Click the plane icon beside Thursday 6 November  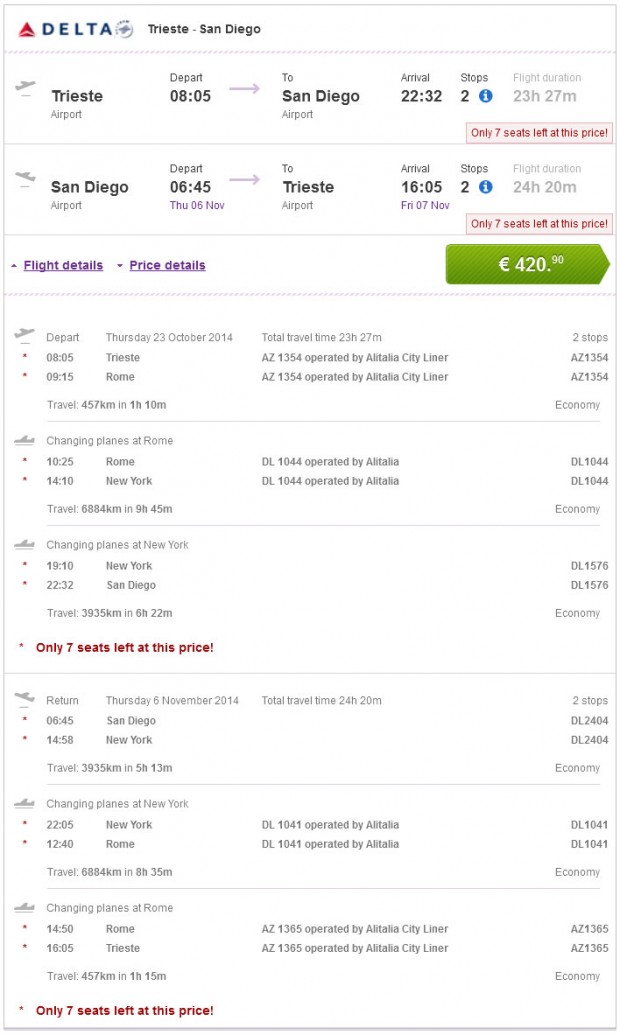tap(25, 699)
